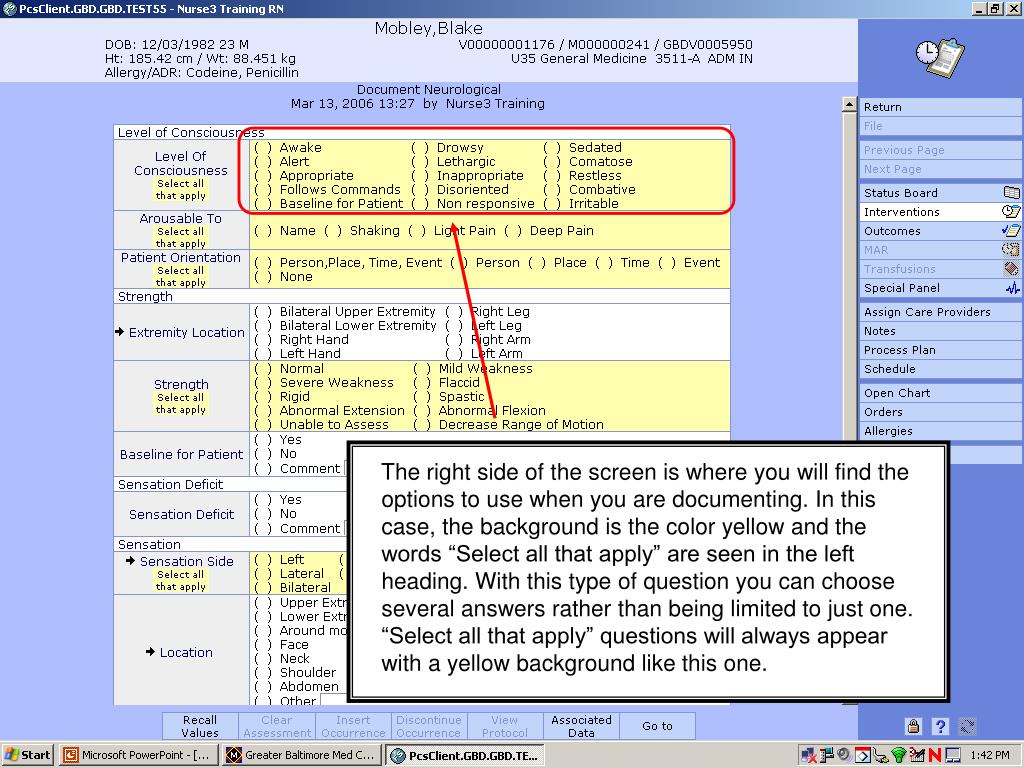
Task: Open the Orders menu item
Action: coord(939,412)
